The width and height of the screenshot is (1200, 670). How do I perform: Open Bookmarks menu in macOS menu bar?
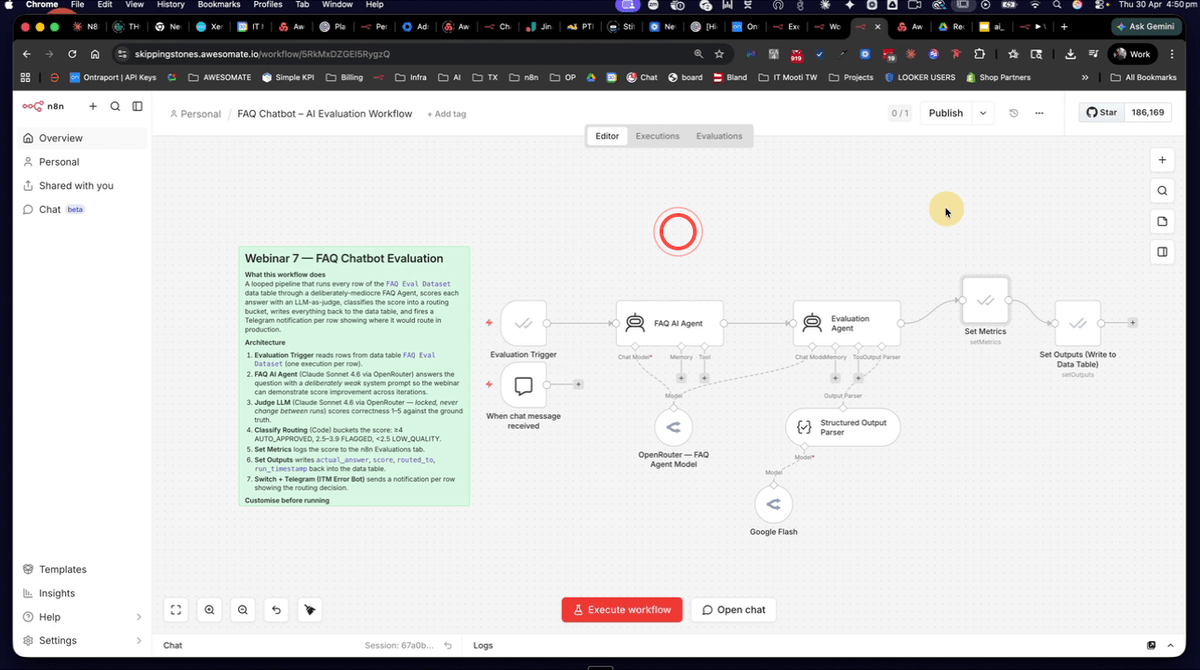(x=218, y=5)
